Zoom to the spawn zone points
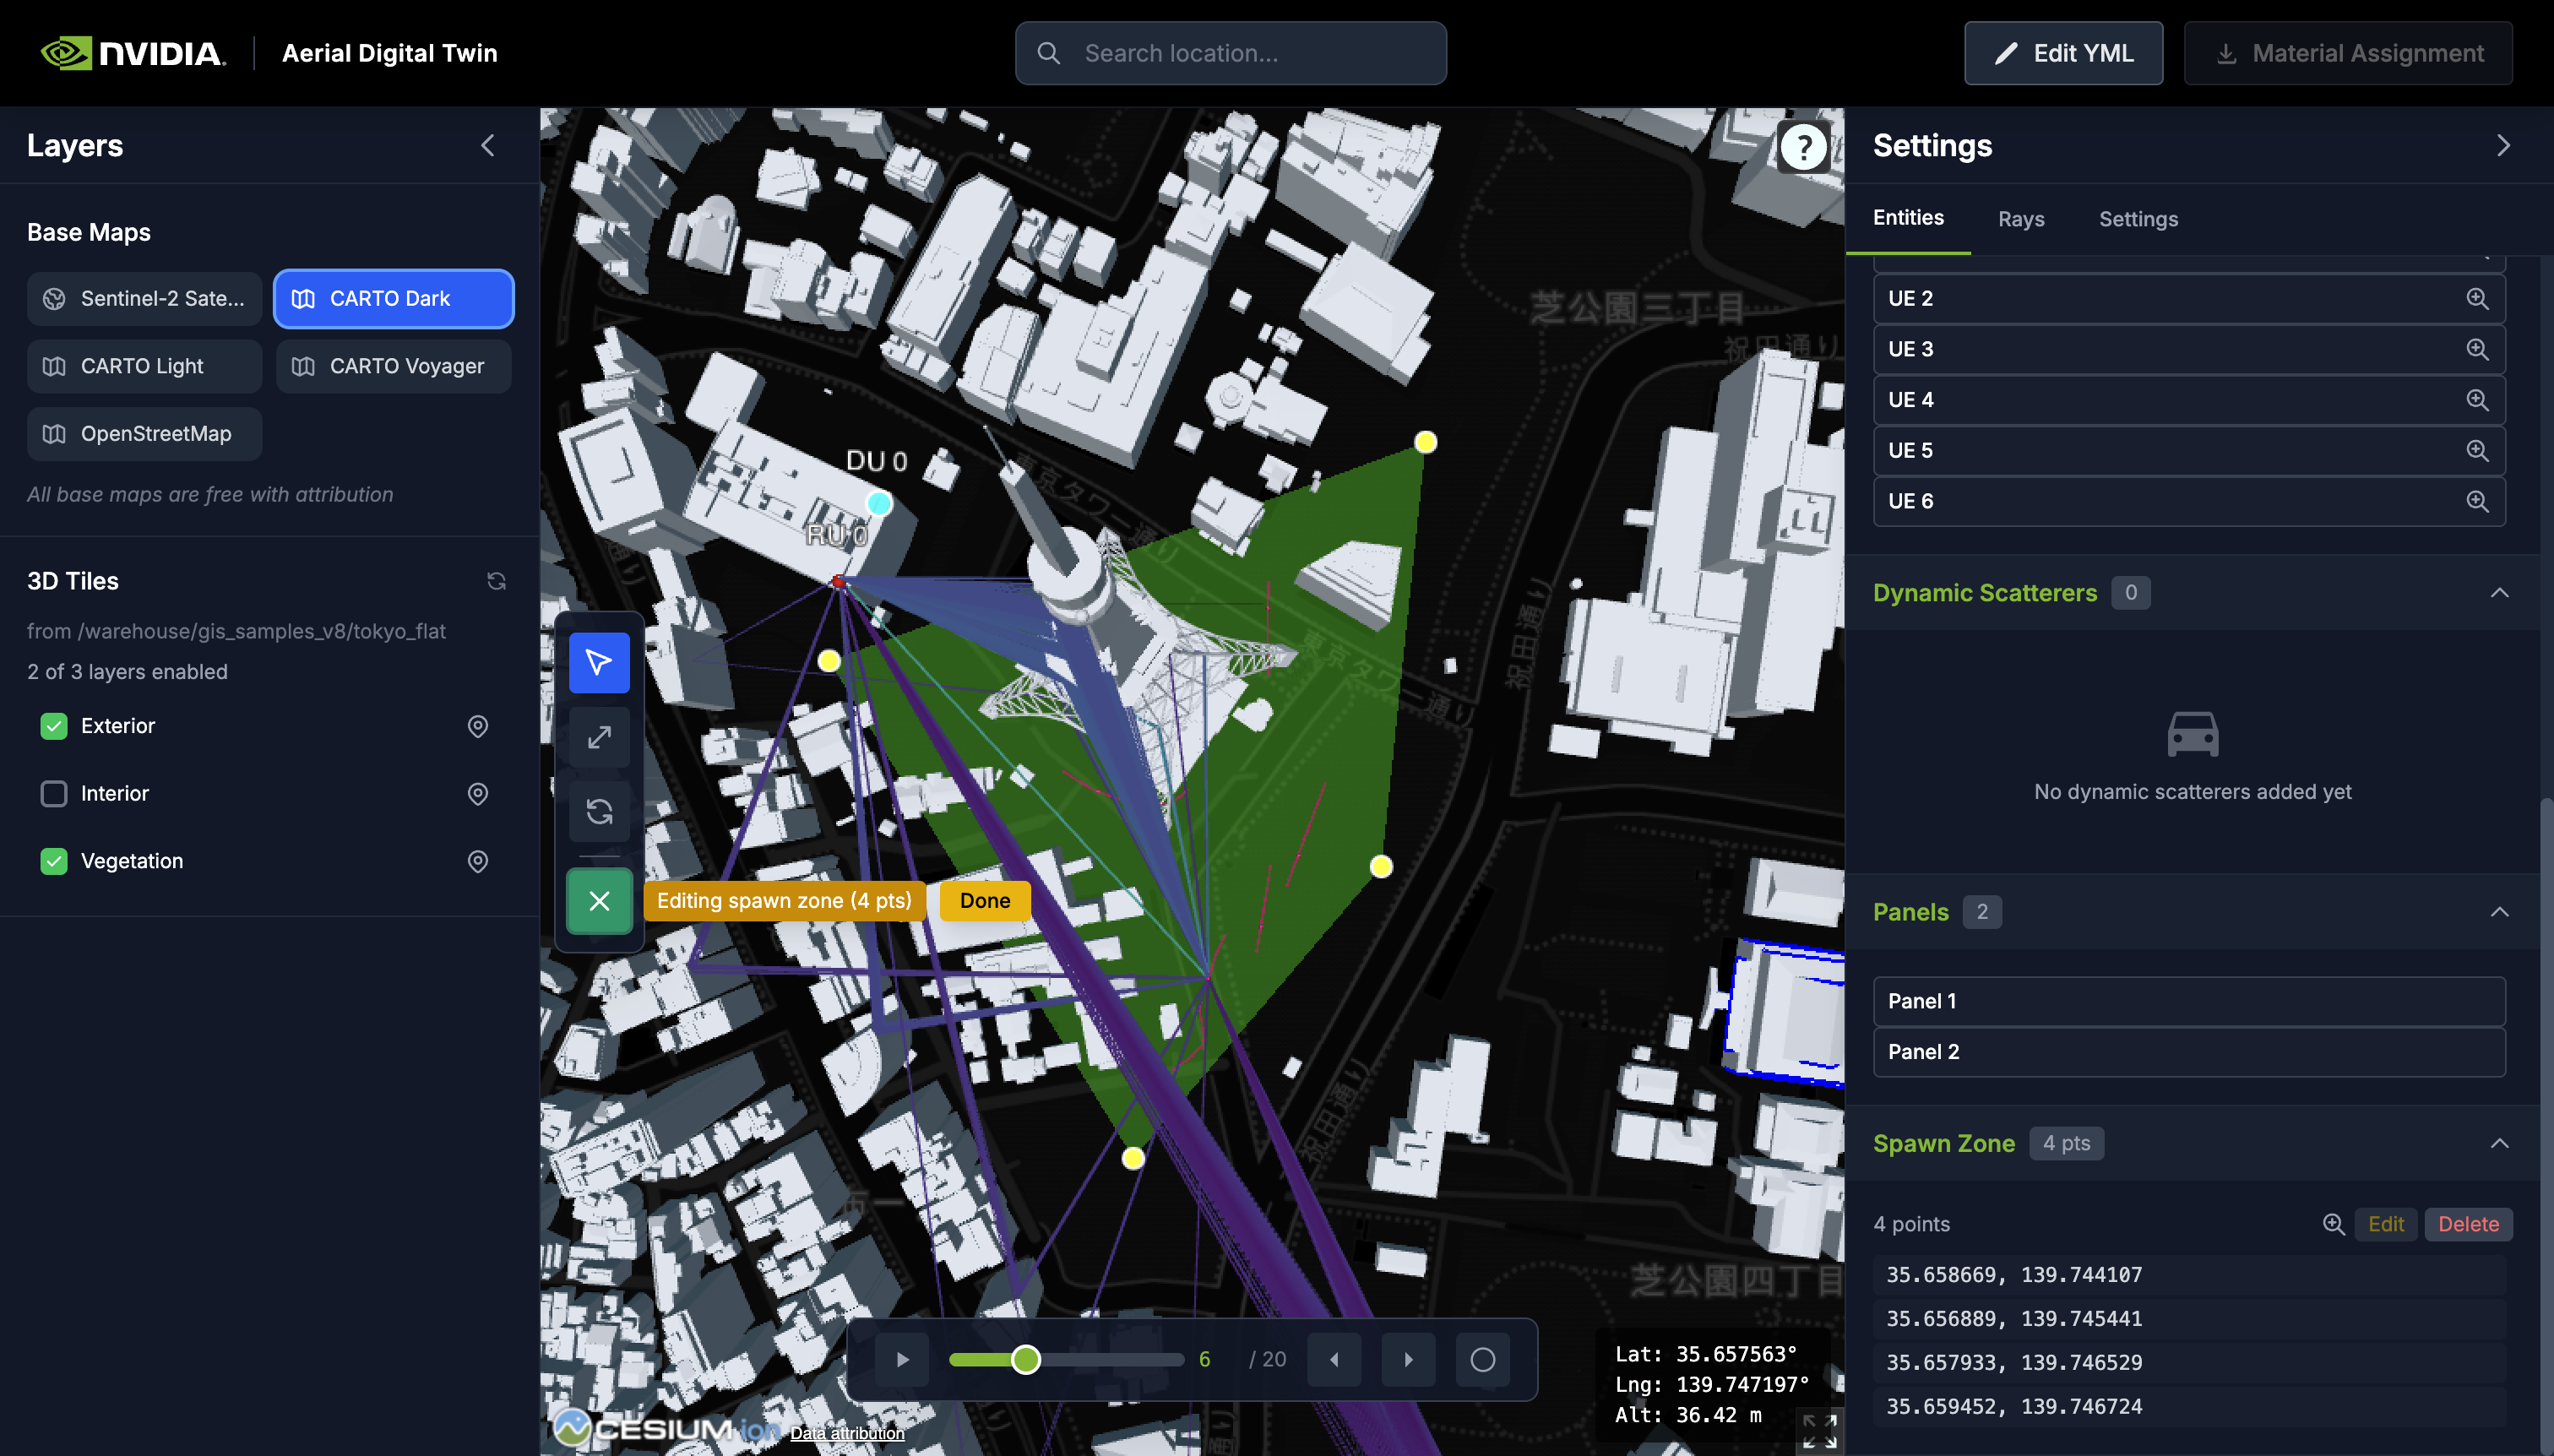 click(2333, 1224)
